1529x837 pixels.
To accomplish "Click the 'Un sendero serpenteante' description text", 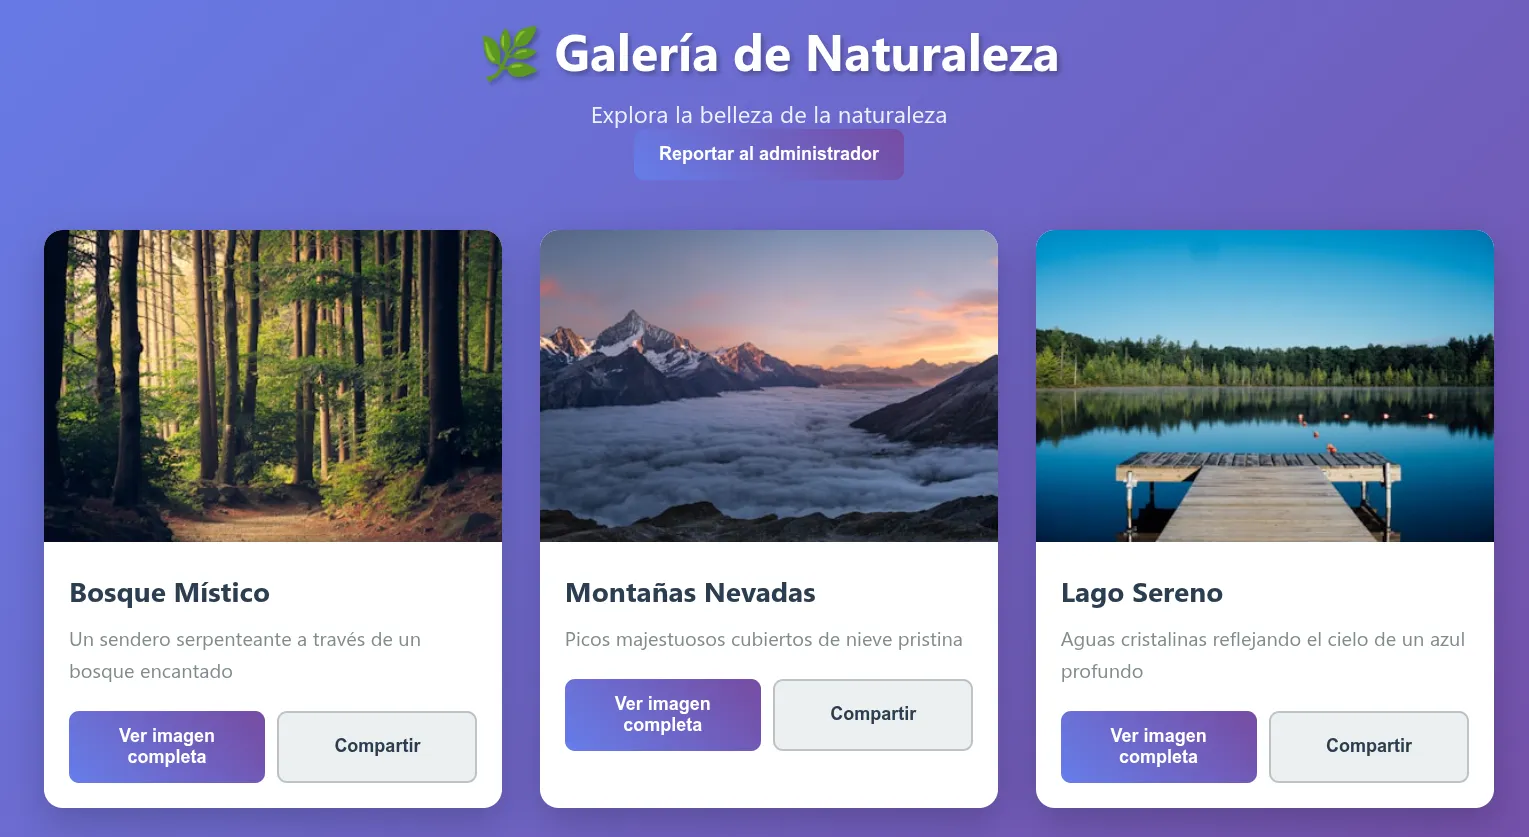I will pyautogui.click(x=245, y=655).
